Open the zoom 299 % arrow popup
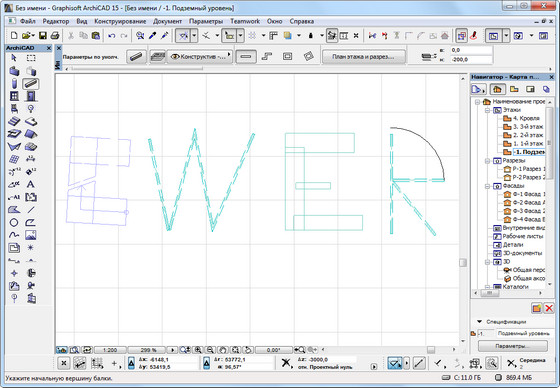Viewport: 560px width, 388px height. tap(172, 350)
